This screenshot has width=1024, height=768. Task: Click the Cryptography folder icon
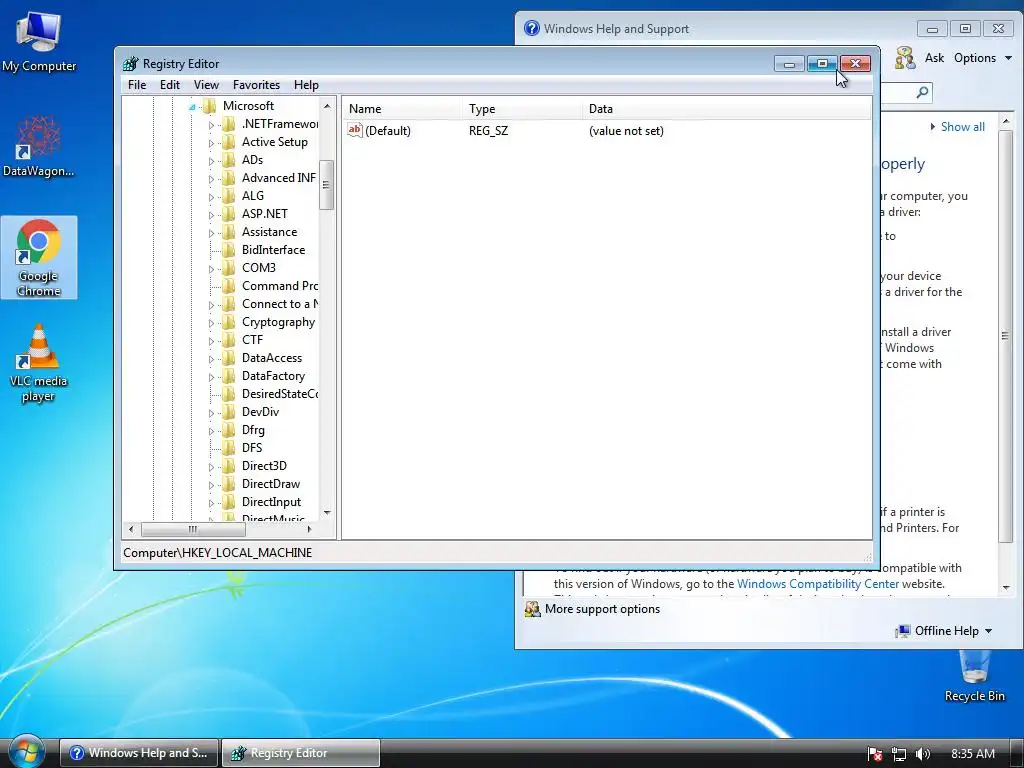click(229, 322)
